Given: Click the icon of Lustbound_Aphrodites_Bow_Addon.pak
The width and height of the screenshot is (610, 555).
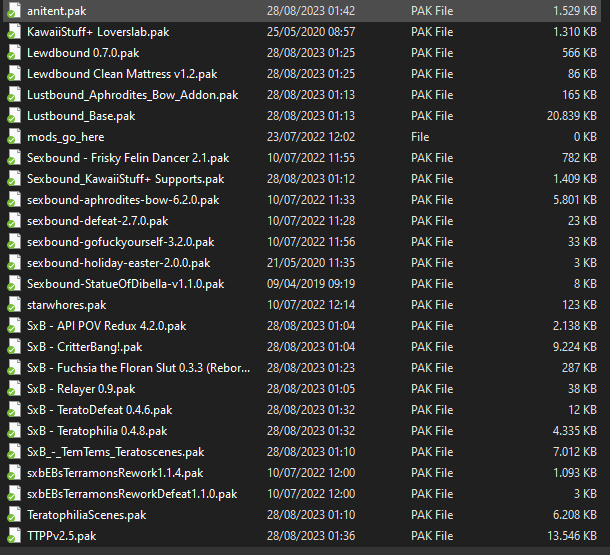Looking at the screenshot, I should point(14,95).
